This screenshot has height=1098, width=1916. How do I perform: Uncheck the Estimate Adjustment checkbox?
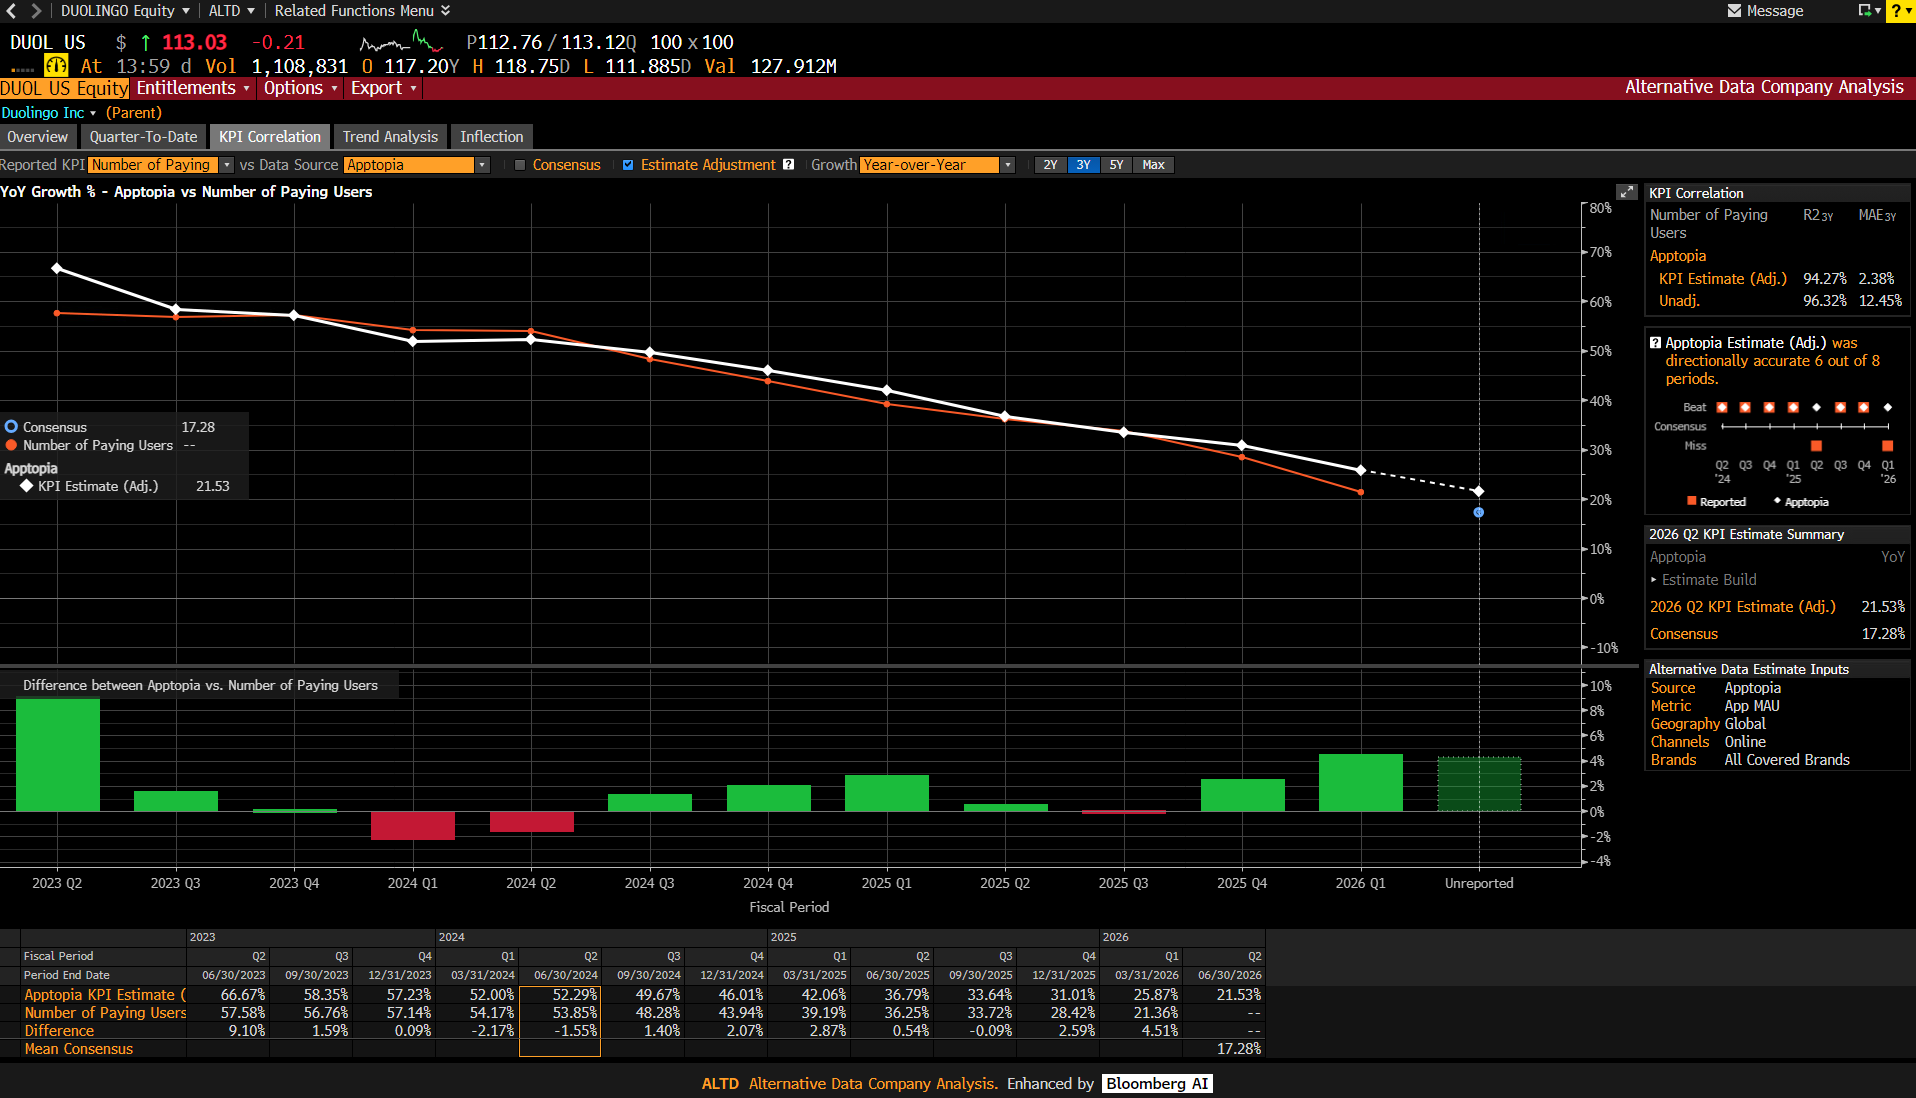click(x=628, y=165)
